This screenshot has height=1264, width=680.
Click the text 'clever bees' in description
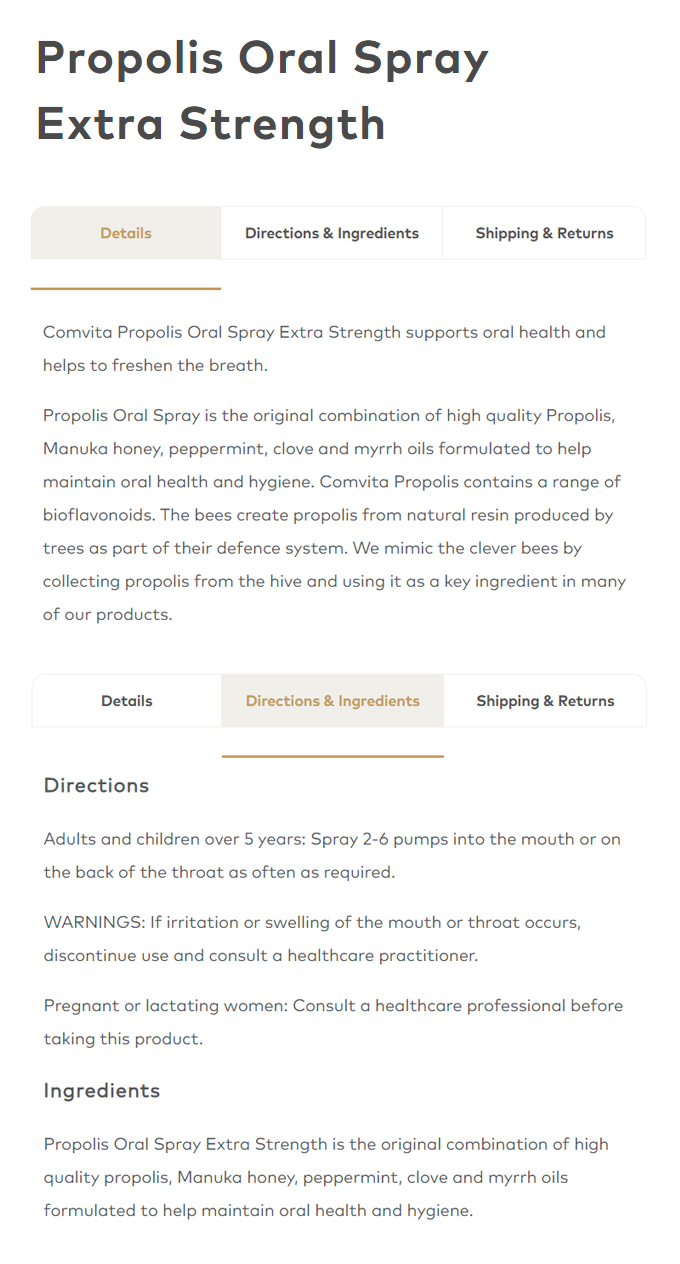coord(488,548)
